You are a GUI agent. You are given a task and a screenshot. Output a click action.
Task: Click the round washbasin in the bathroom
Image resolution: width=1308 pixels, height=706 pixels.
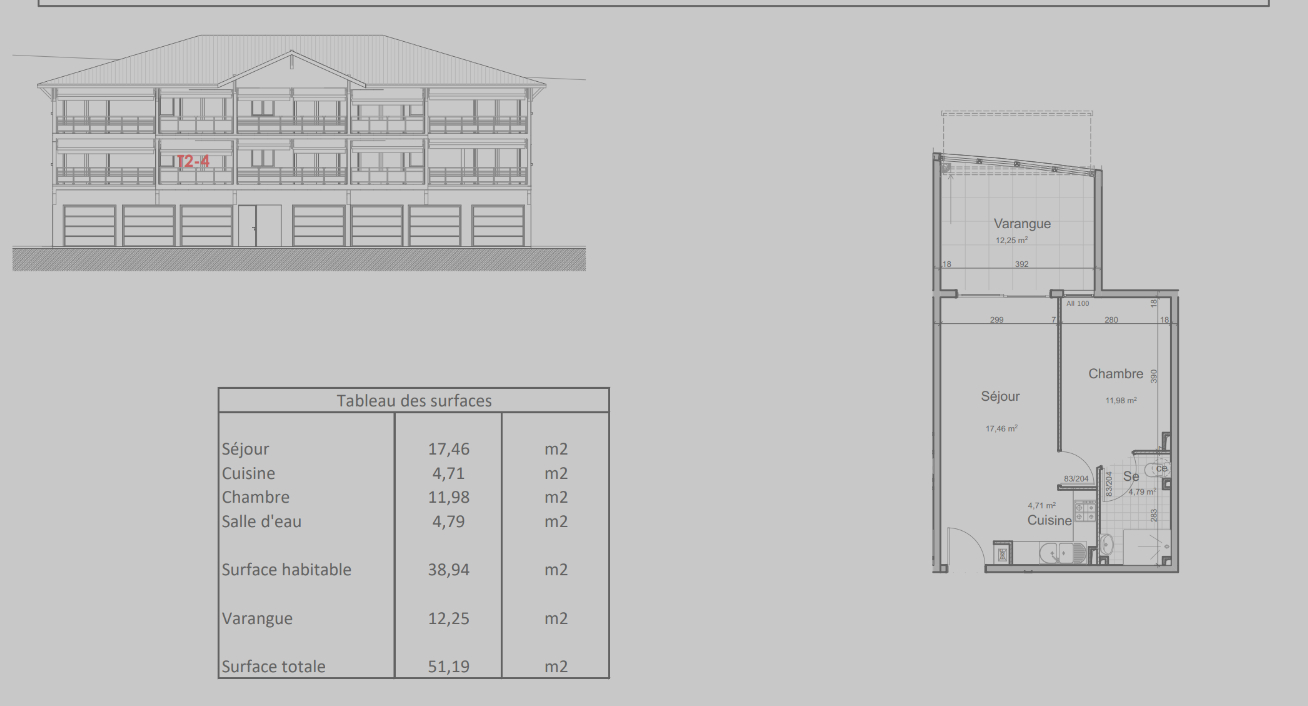pos(1106,544)
